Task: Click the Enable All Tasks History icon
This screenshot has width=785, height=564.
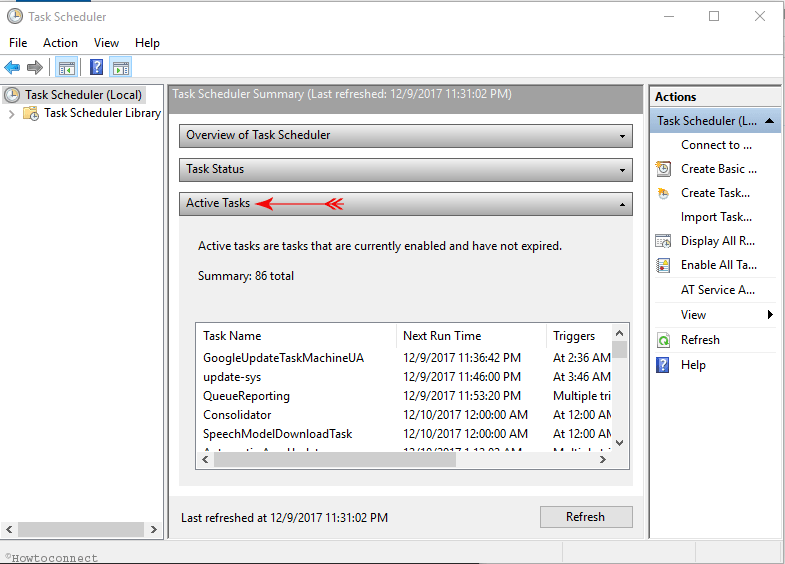Action: 663,265
